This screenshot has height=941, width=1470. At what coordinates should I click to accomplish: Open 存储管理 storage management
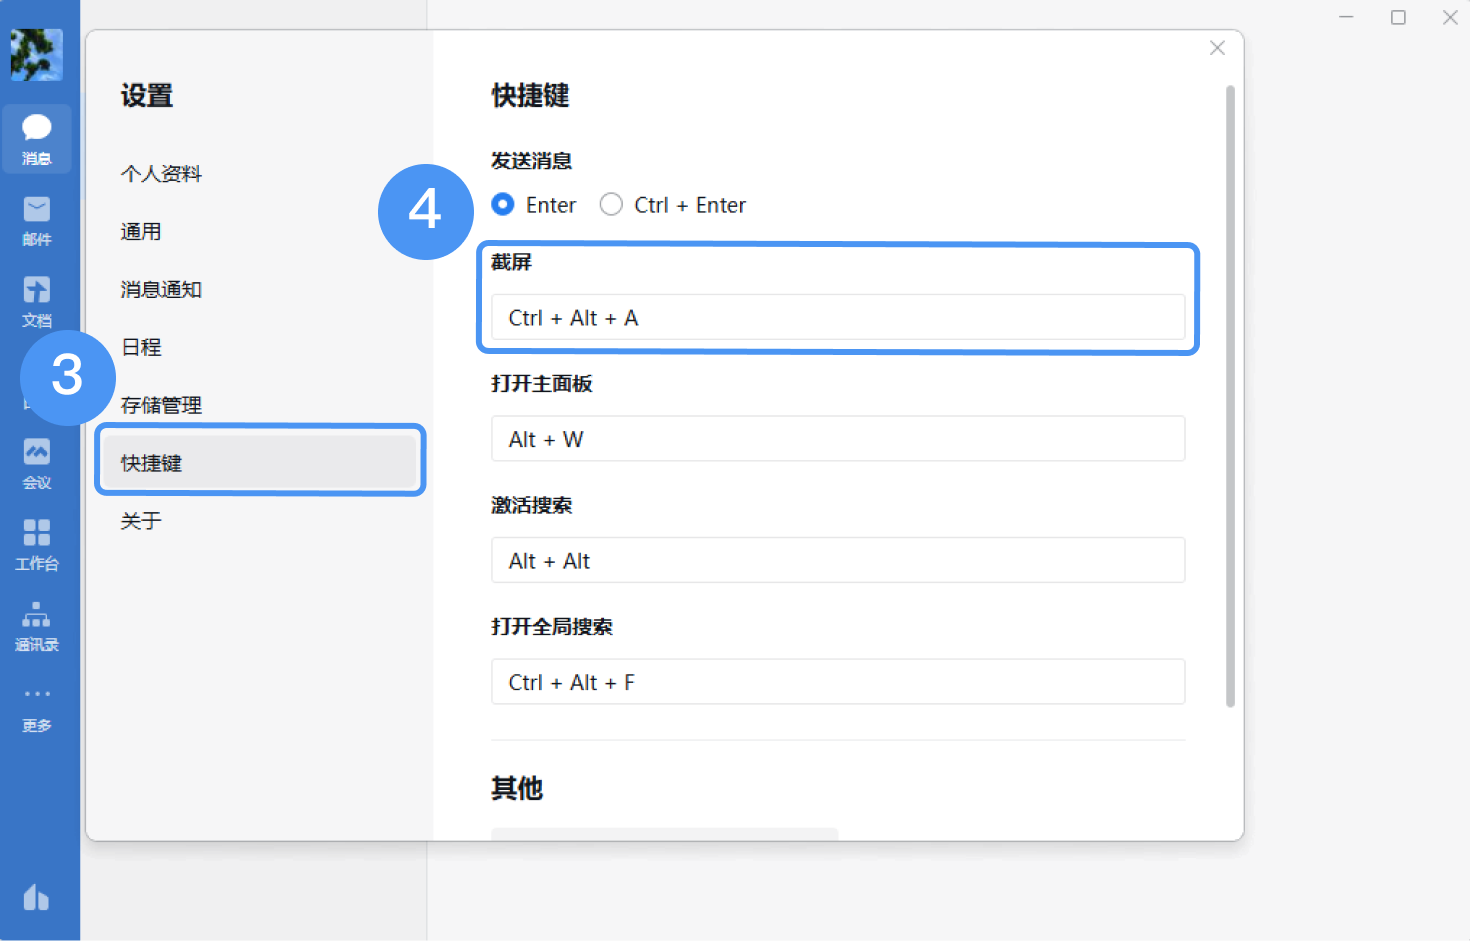point(161,405)
